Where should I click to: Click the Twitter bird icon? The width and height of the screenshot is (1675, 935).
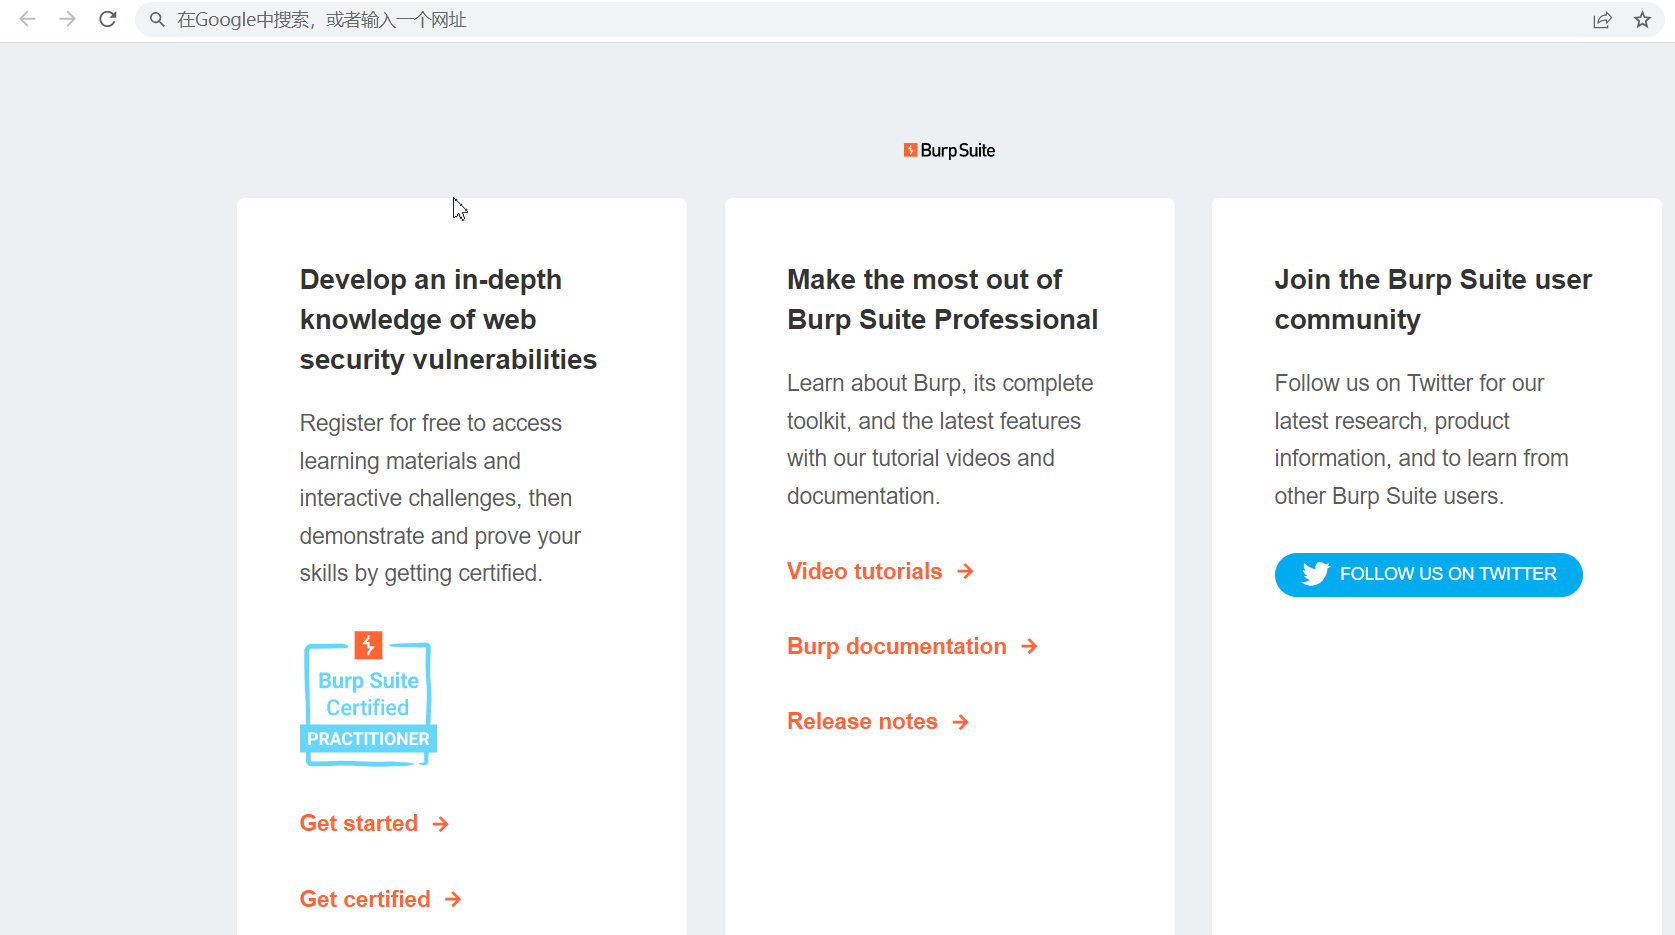point(1315,574)
